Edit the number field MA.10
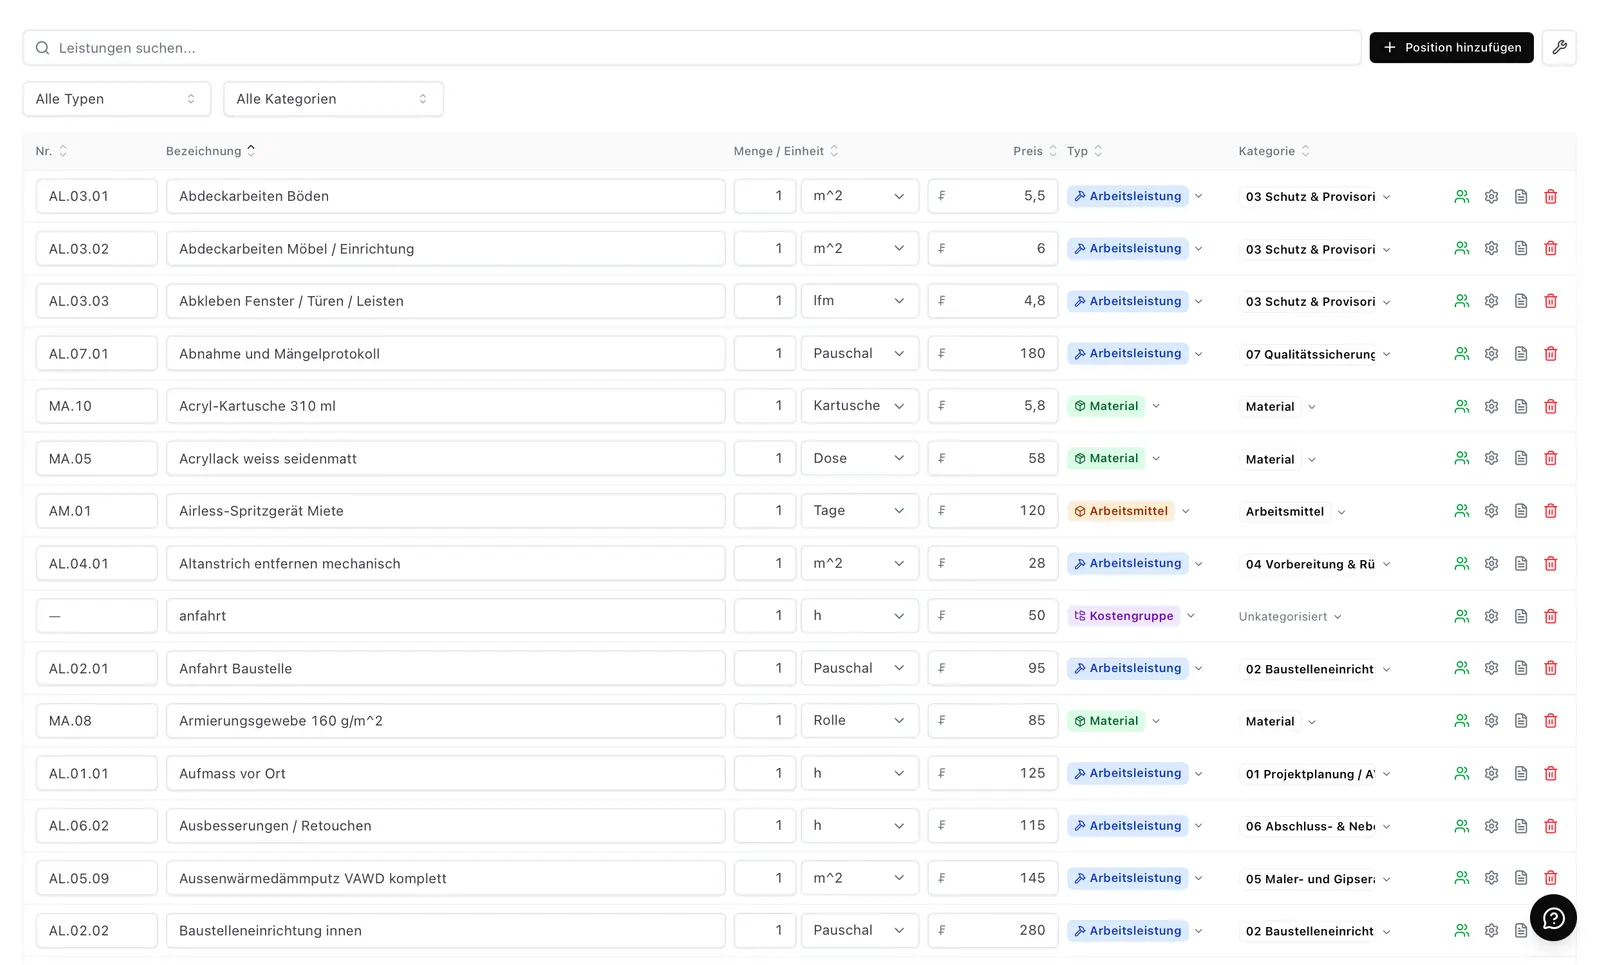1600x965 pixels. pos(96,406)
